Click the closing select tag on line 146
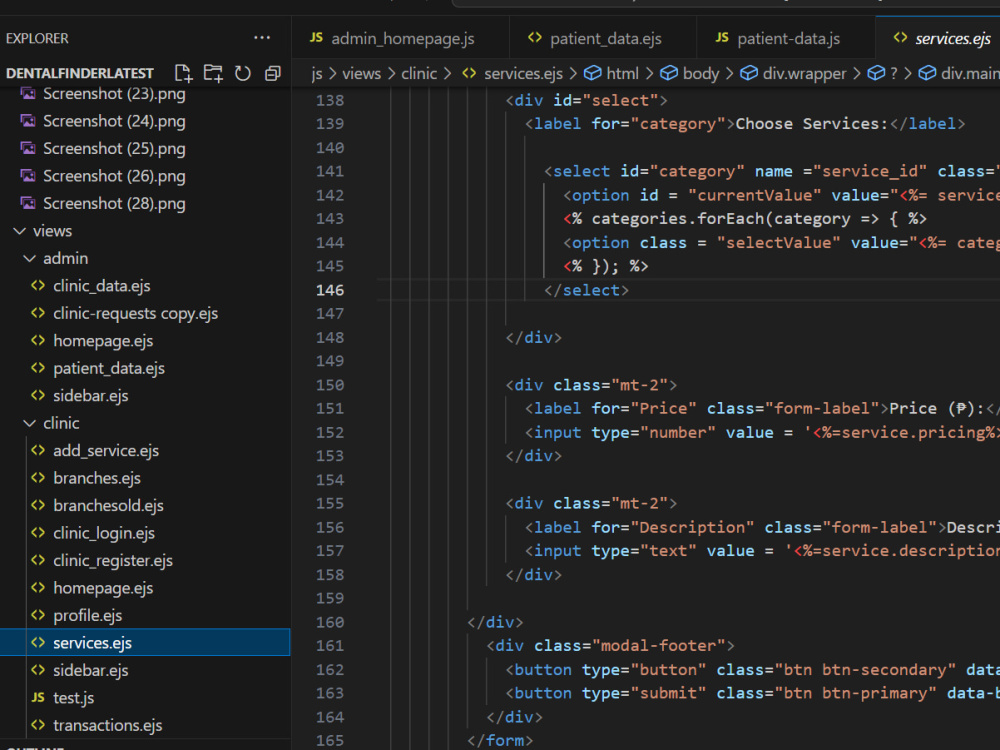The image size is (1000, 750). (x=586, y=290)
